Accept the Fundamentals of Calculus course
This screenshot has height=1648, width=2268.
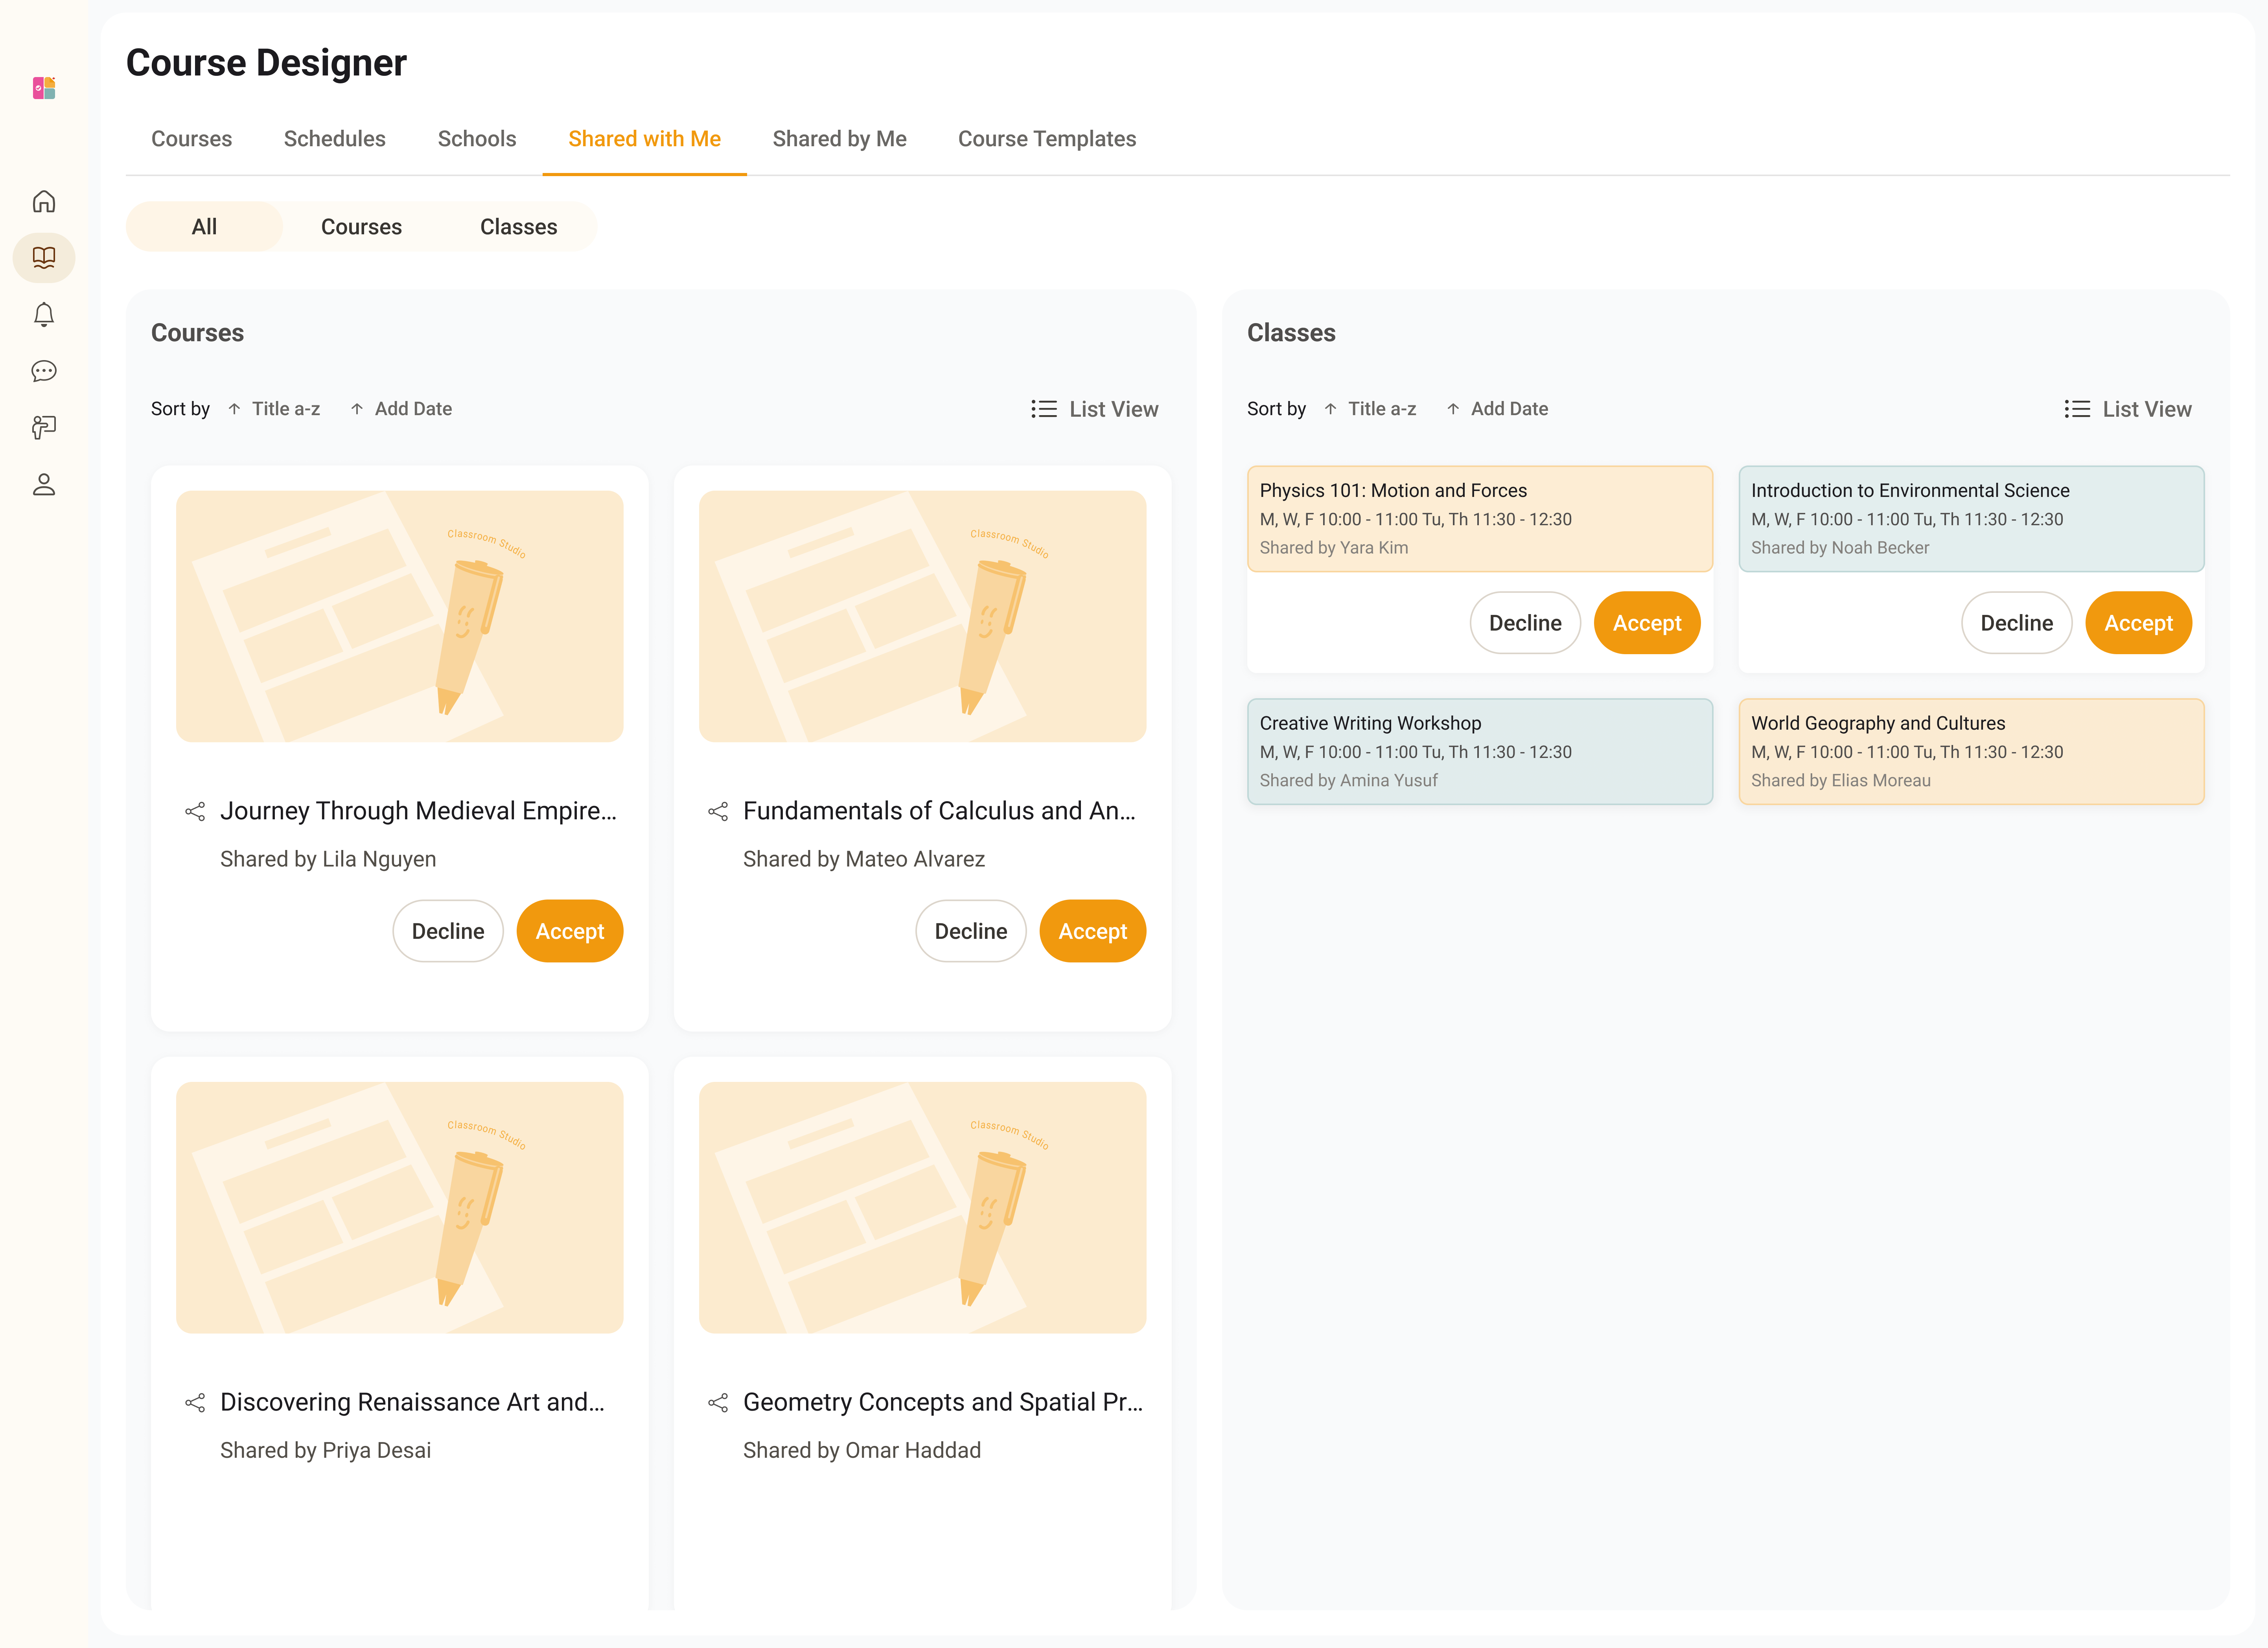(x=1093, y=931)
